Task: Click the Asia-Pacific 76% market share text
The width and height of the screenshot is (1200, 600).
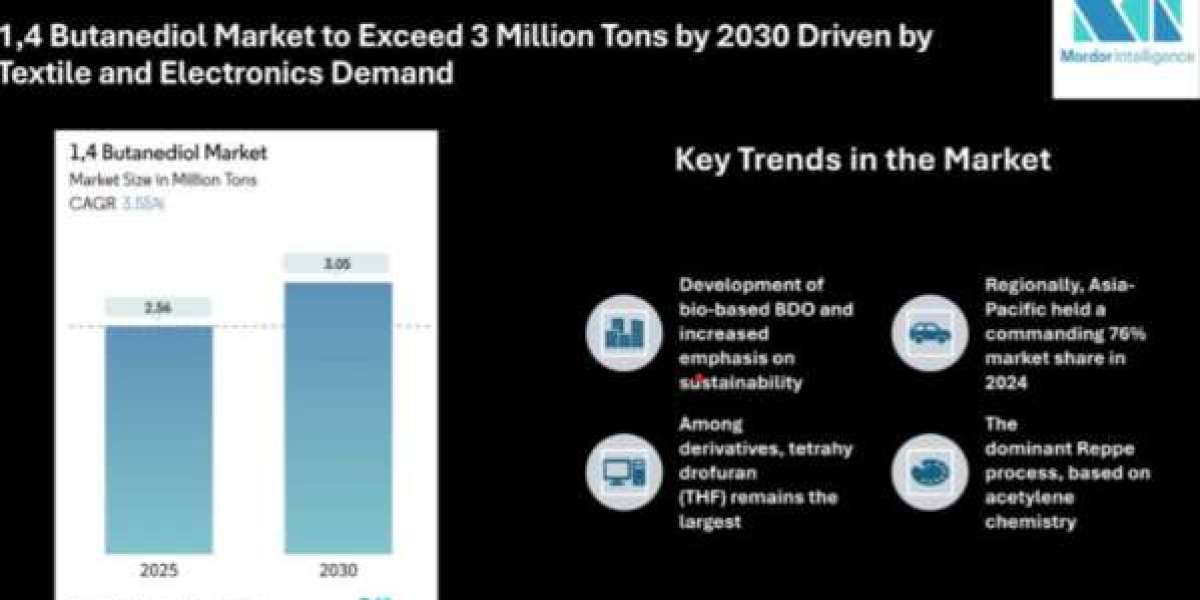Action: click(x=1064, y=334)
